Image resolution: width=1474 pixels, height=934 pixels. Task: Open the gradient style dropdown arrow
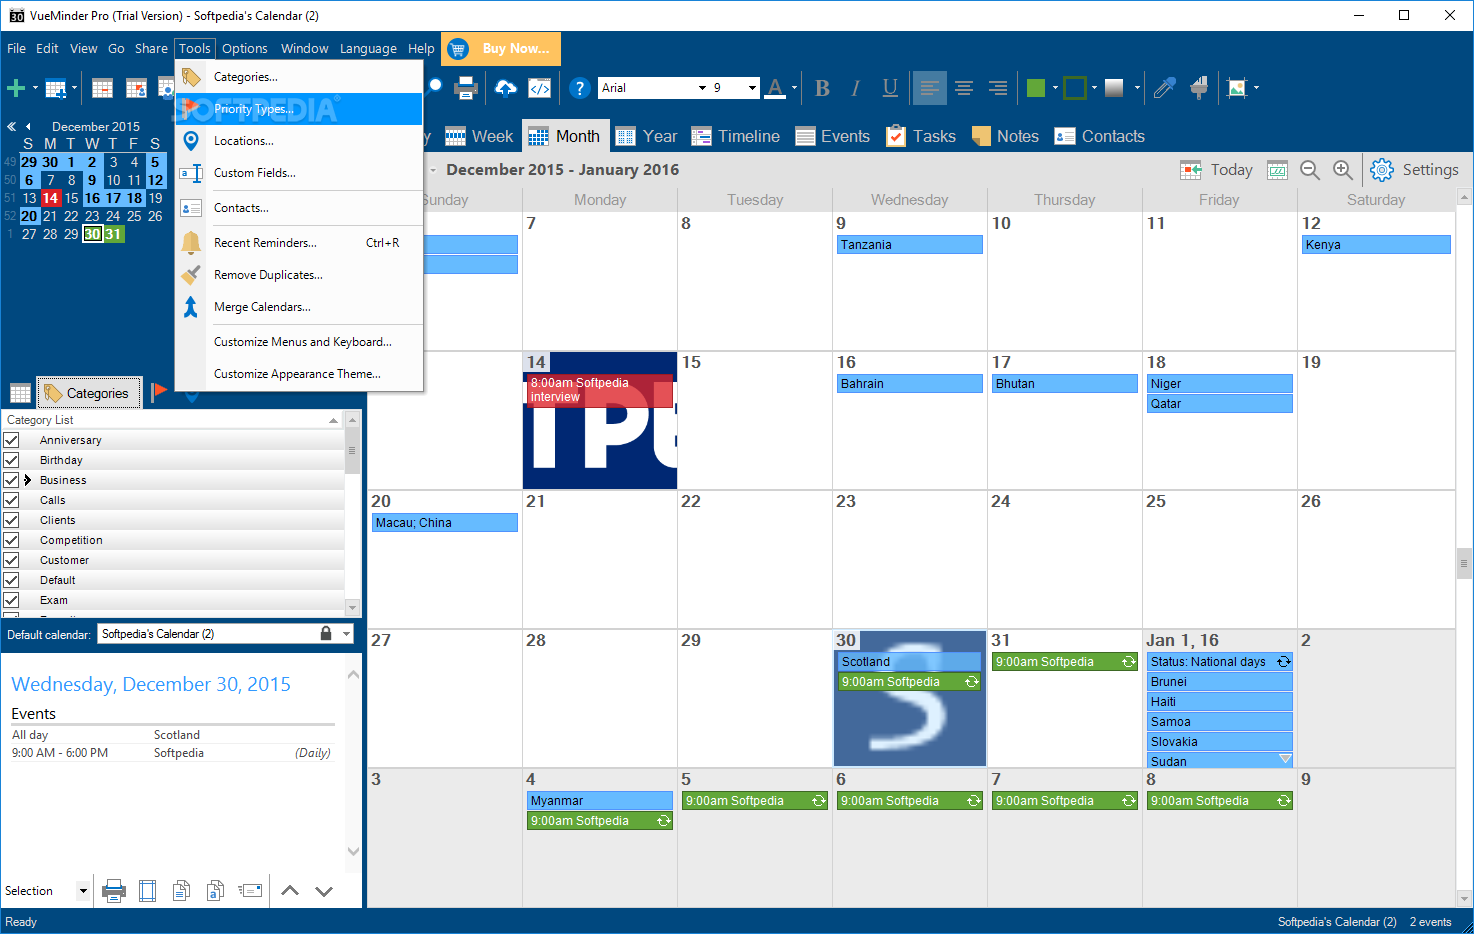click(1137, 88)
